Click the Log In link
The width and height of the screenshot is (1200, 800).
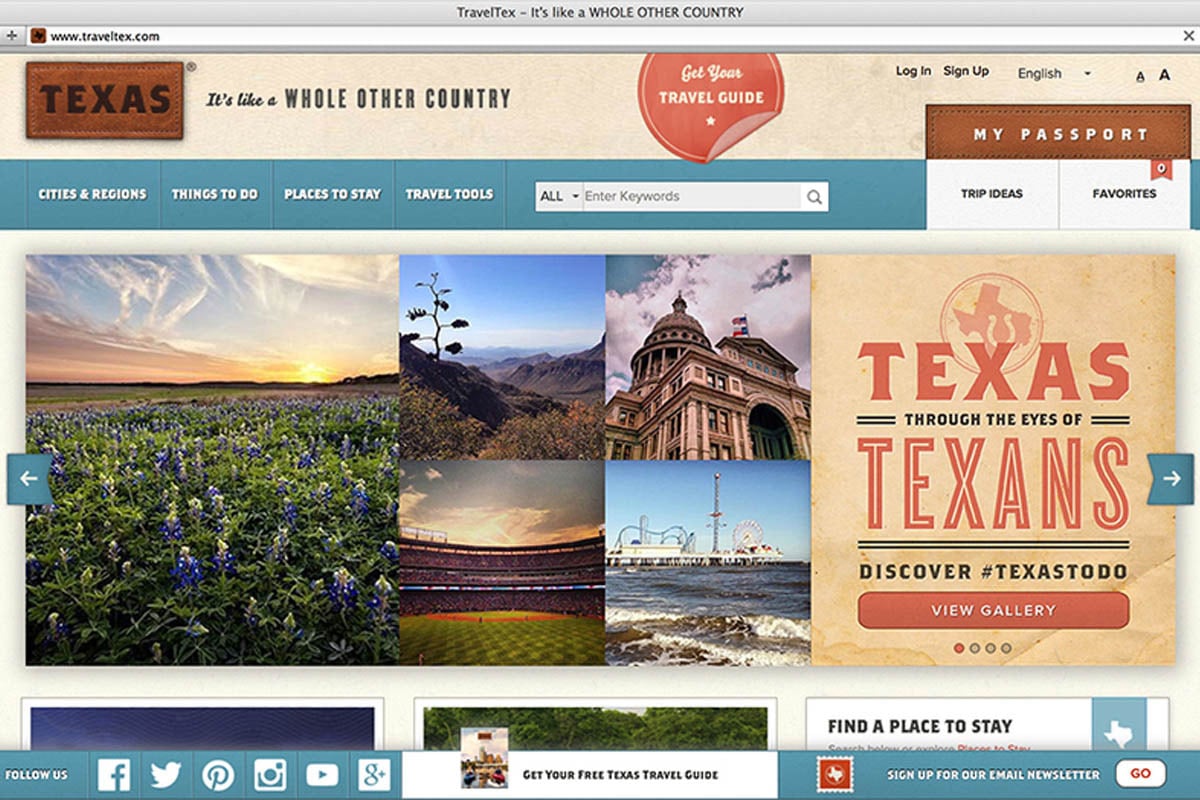(913, 71)
